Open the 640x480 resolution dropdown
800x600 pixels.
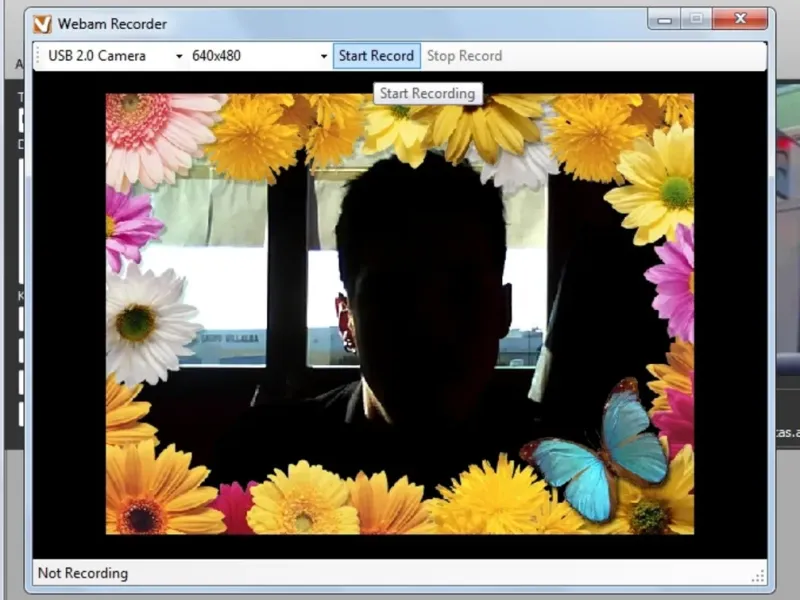(259, 56)
